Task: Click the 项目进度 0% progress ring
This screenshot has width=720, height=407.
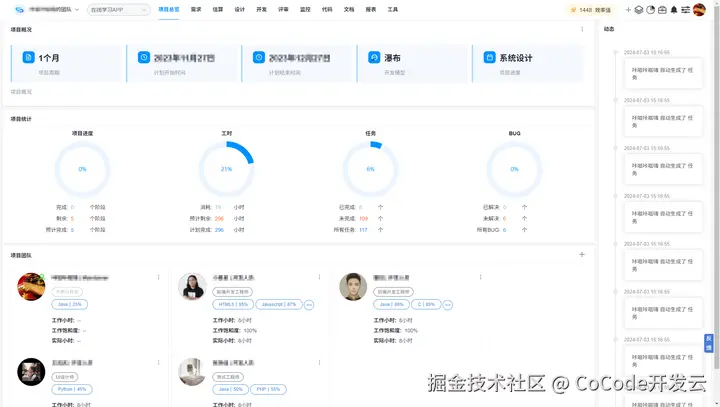Action: coord(83,169)
